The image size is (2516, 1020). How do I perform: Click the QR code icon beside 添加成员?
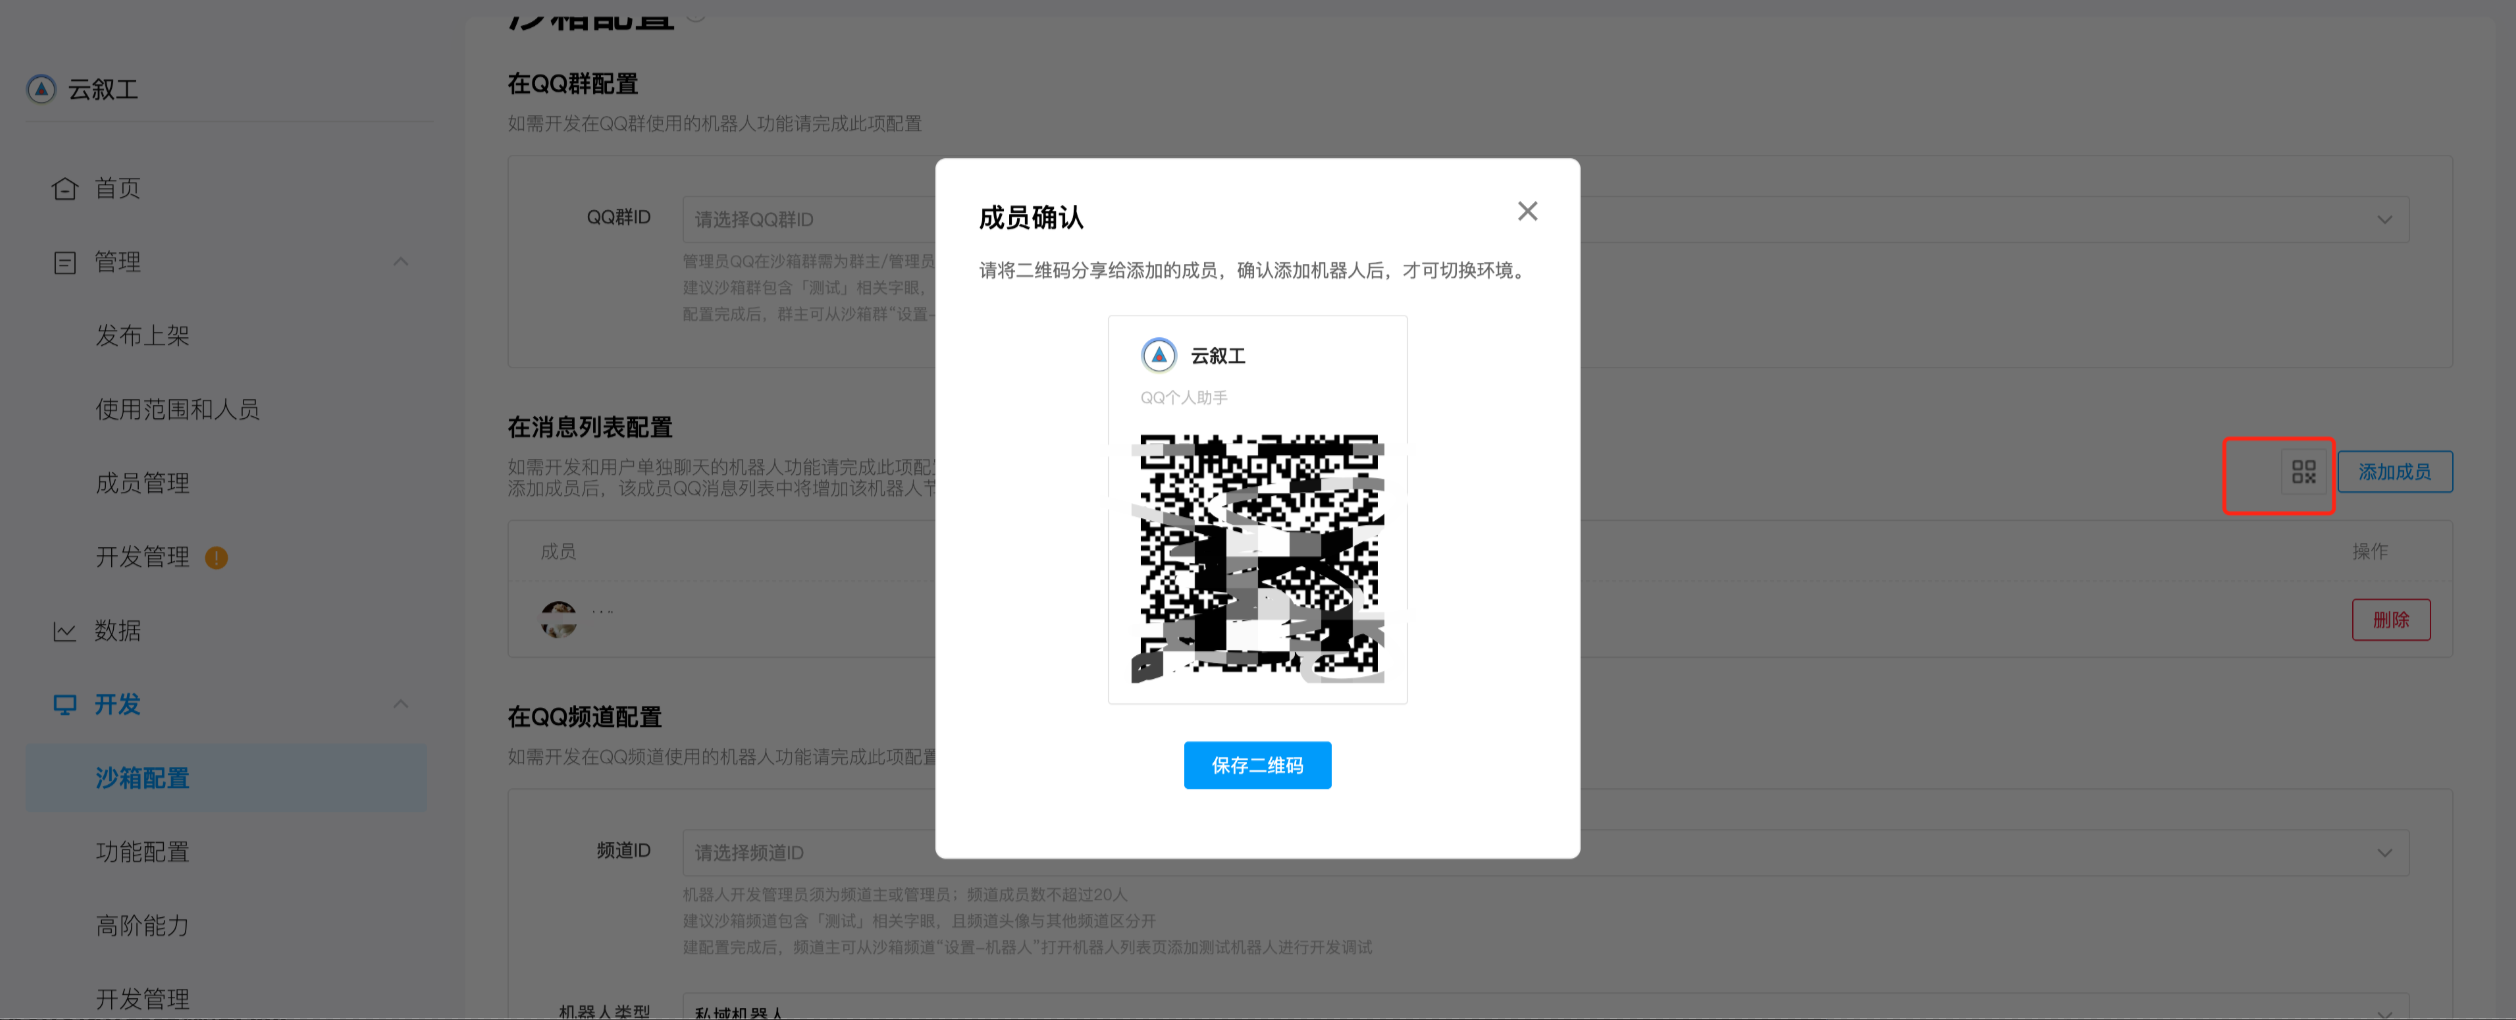(2304, 472)
